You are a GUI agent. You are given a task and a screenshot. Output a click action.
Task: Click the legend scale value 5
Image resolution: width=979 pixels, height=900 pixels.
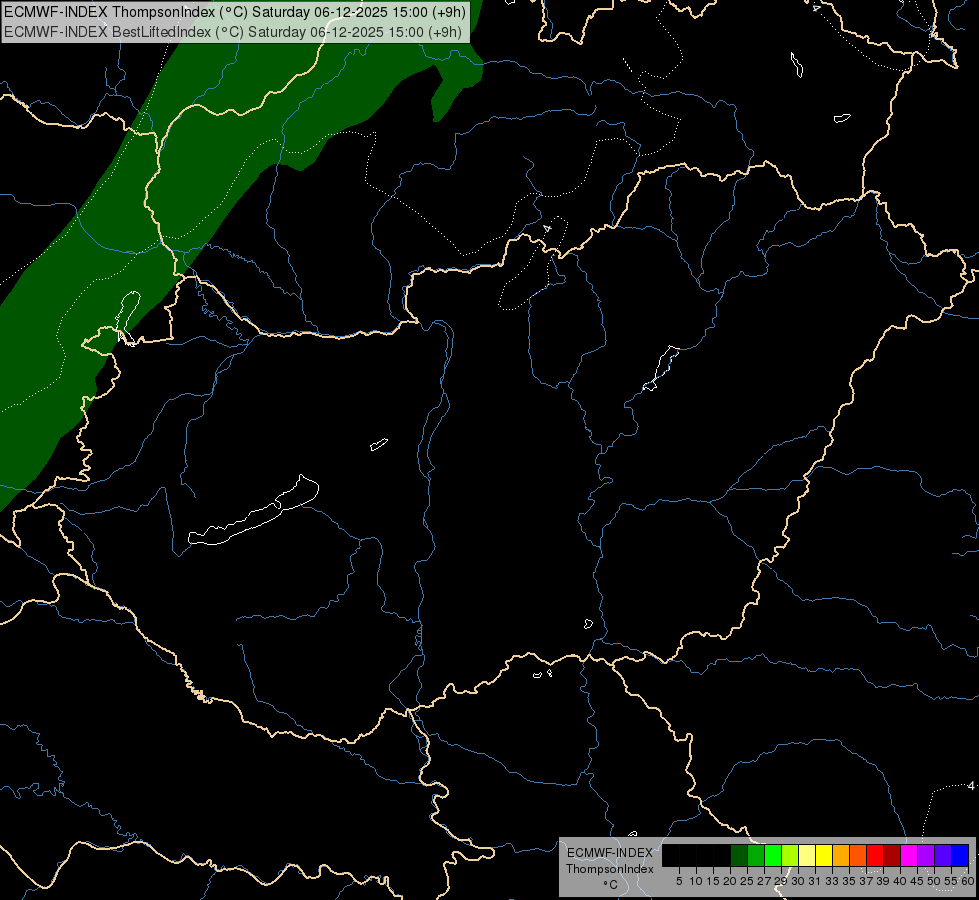click(679, 881)
